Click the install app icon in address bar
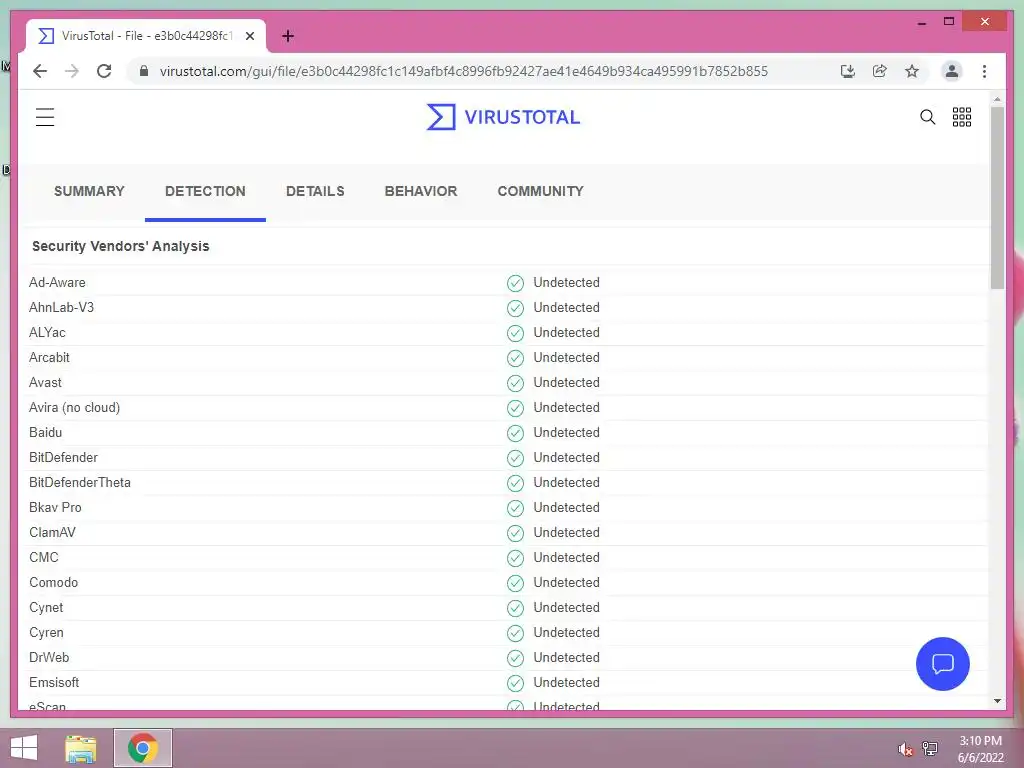 [x=848, y=71]
